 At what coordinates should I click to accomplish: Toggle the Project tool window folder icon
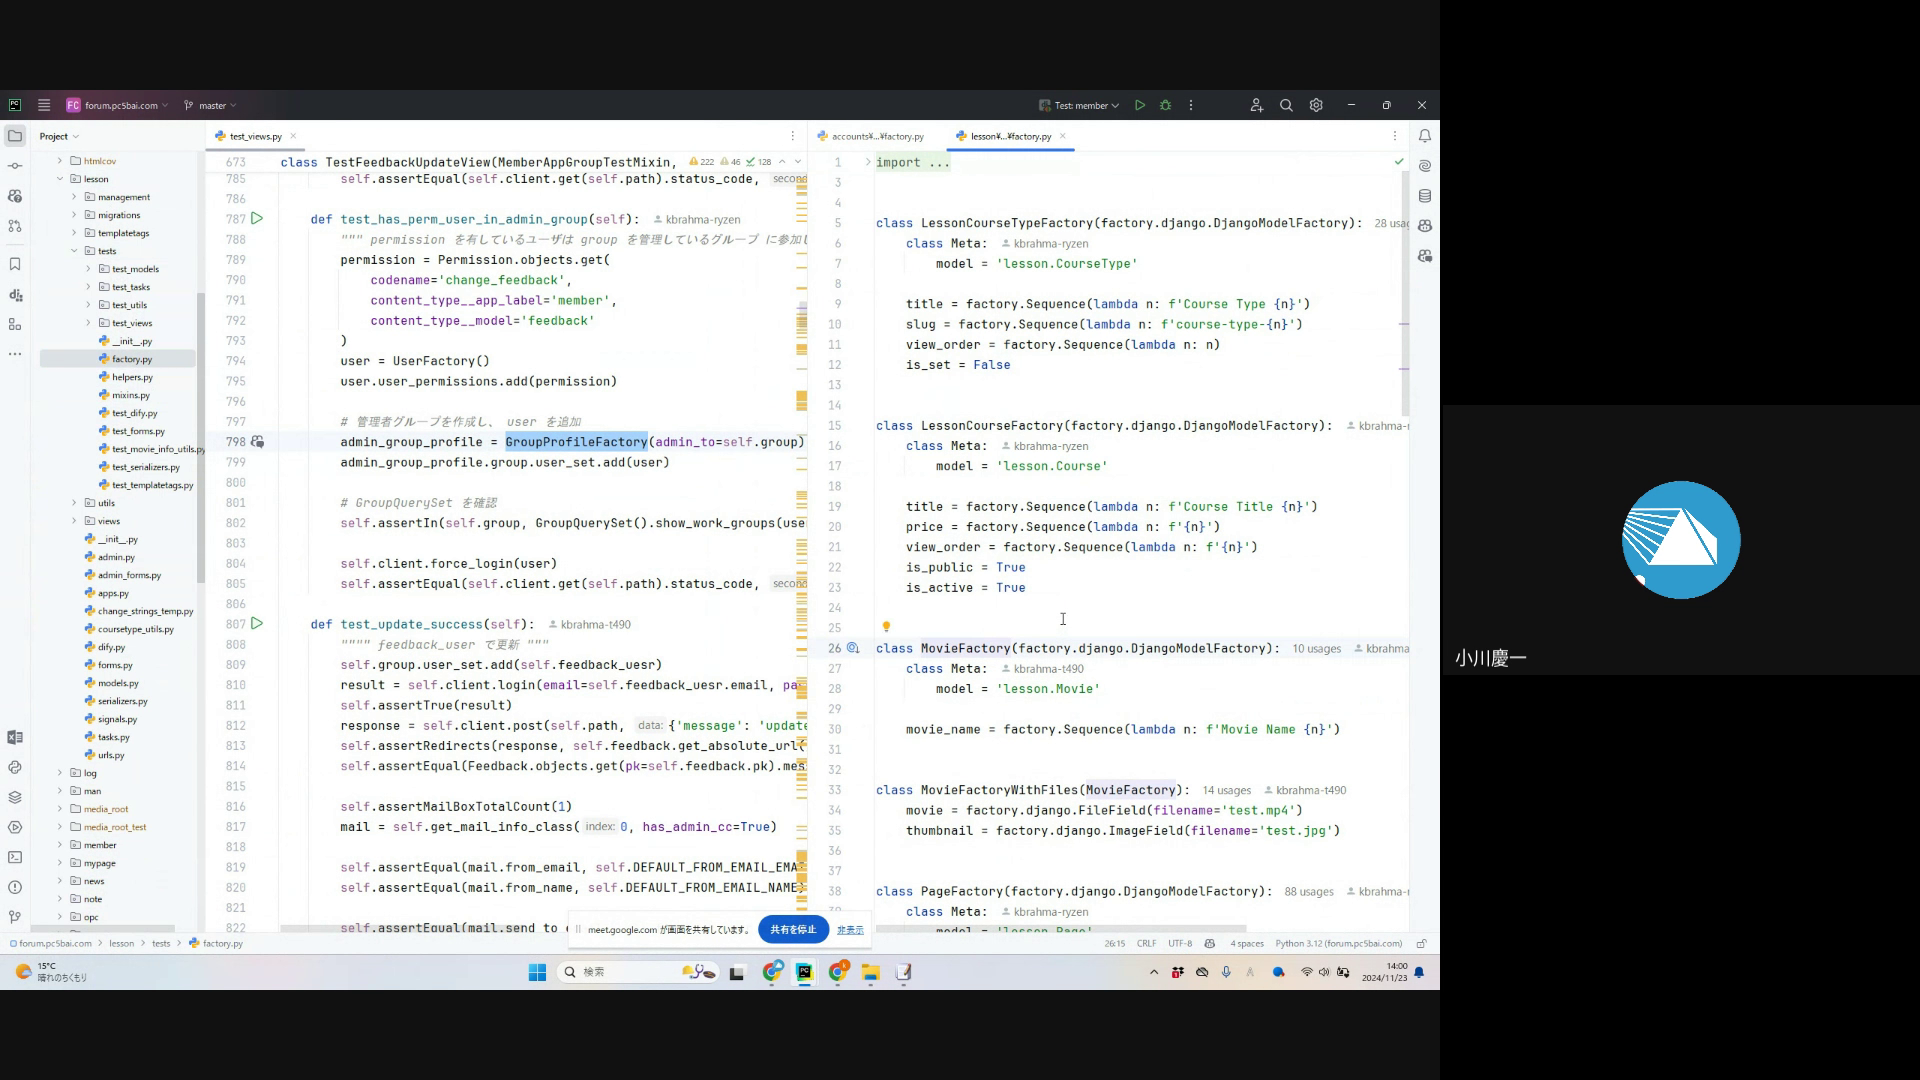pos(15,136)
